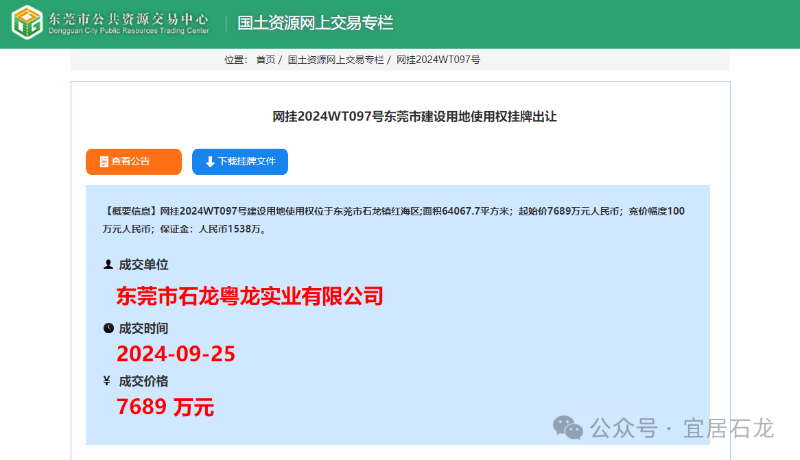Click the clock icon beside 成交时间
Viewport: 800px width, 460px height.
coord(108,328)
